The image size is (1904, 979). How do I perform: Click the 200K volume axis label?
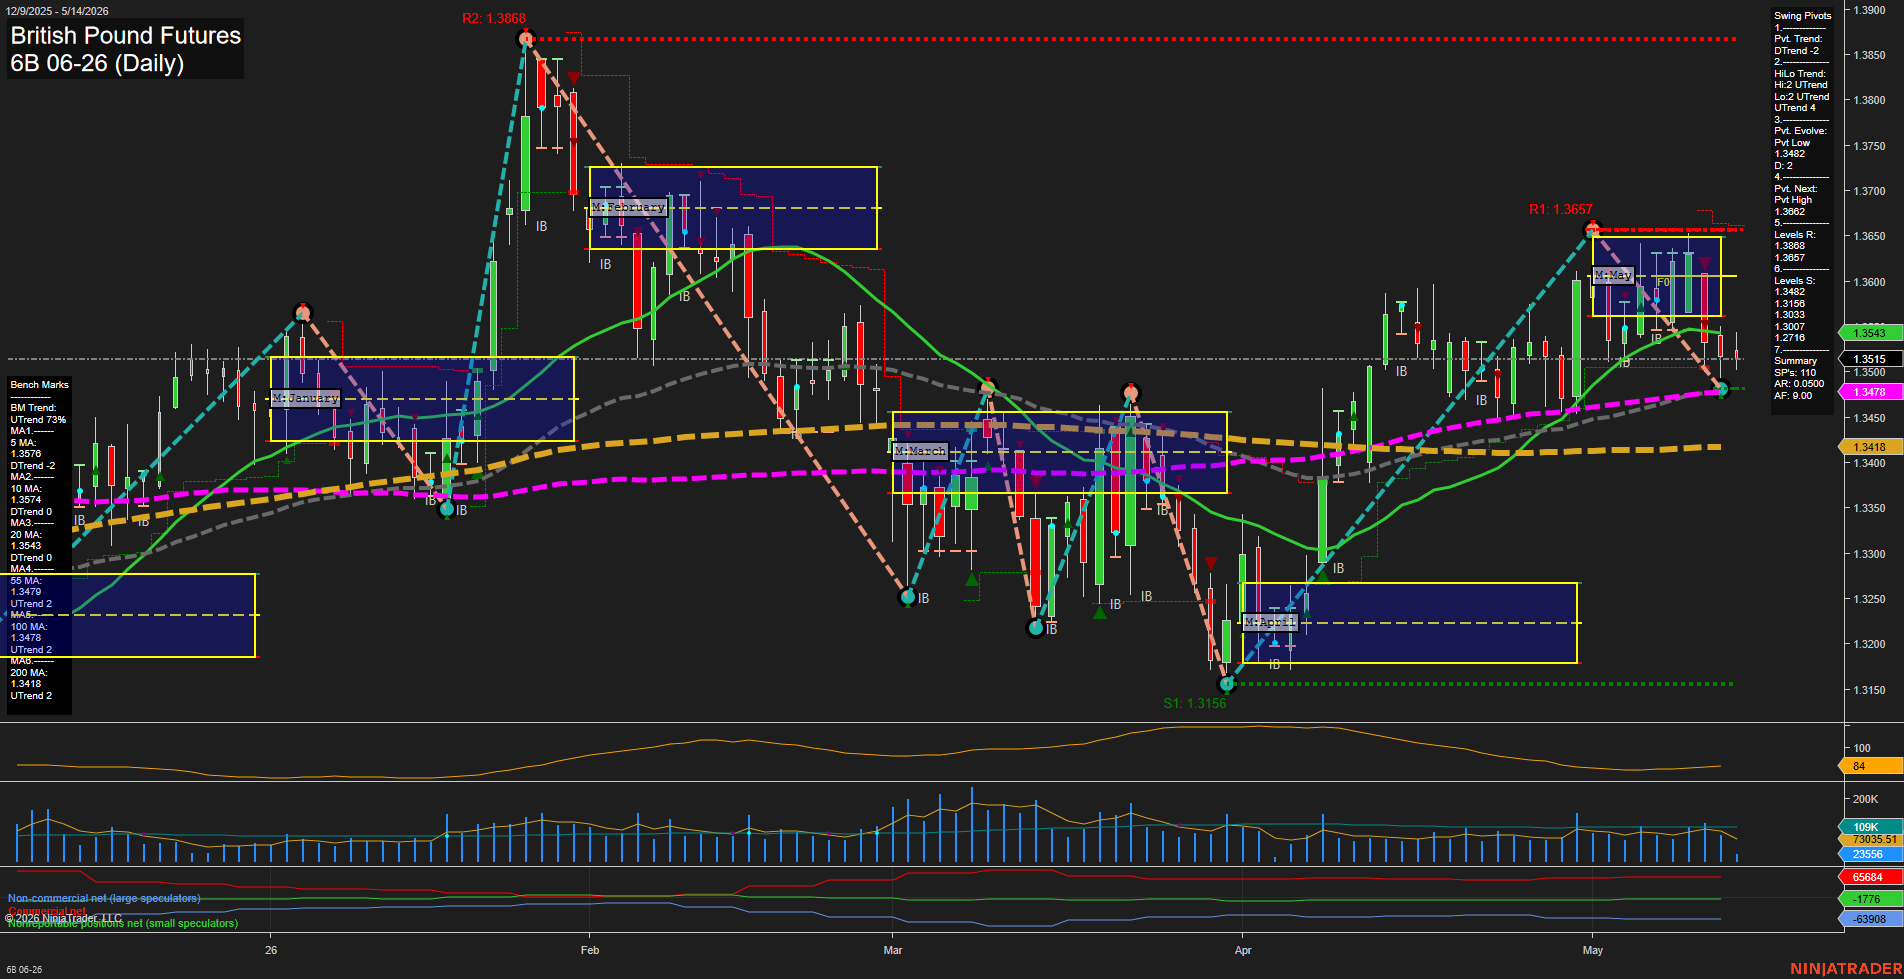pyautogui.click(x=1866, y=799)
